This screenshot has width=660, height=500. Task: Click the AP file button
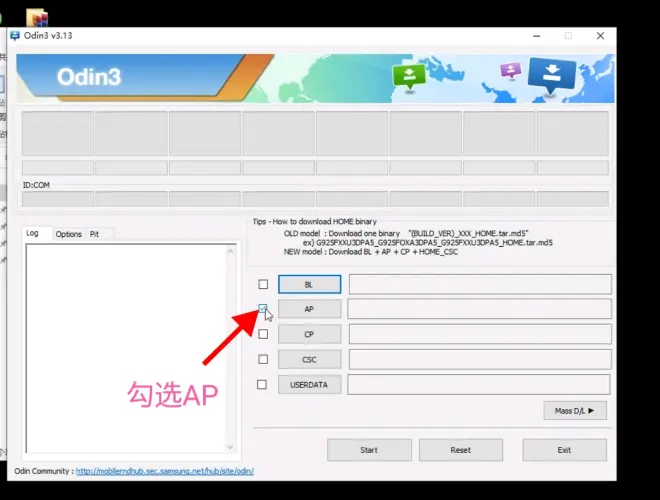click(x=309, y=309)
